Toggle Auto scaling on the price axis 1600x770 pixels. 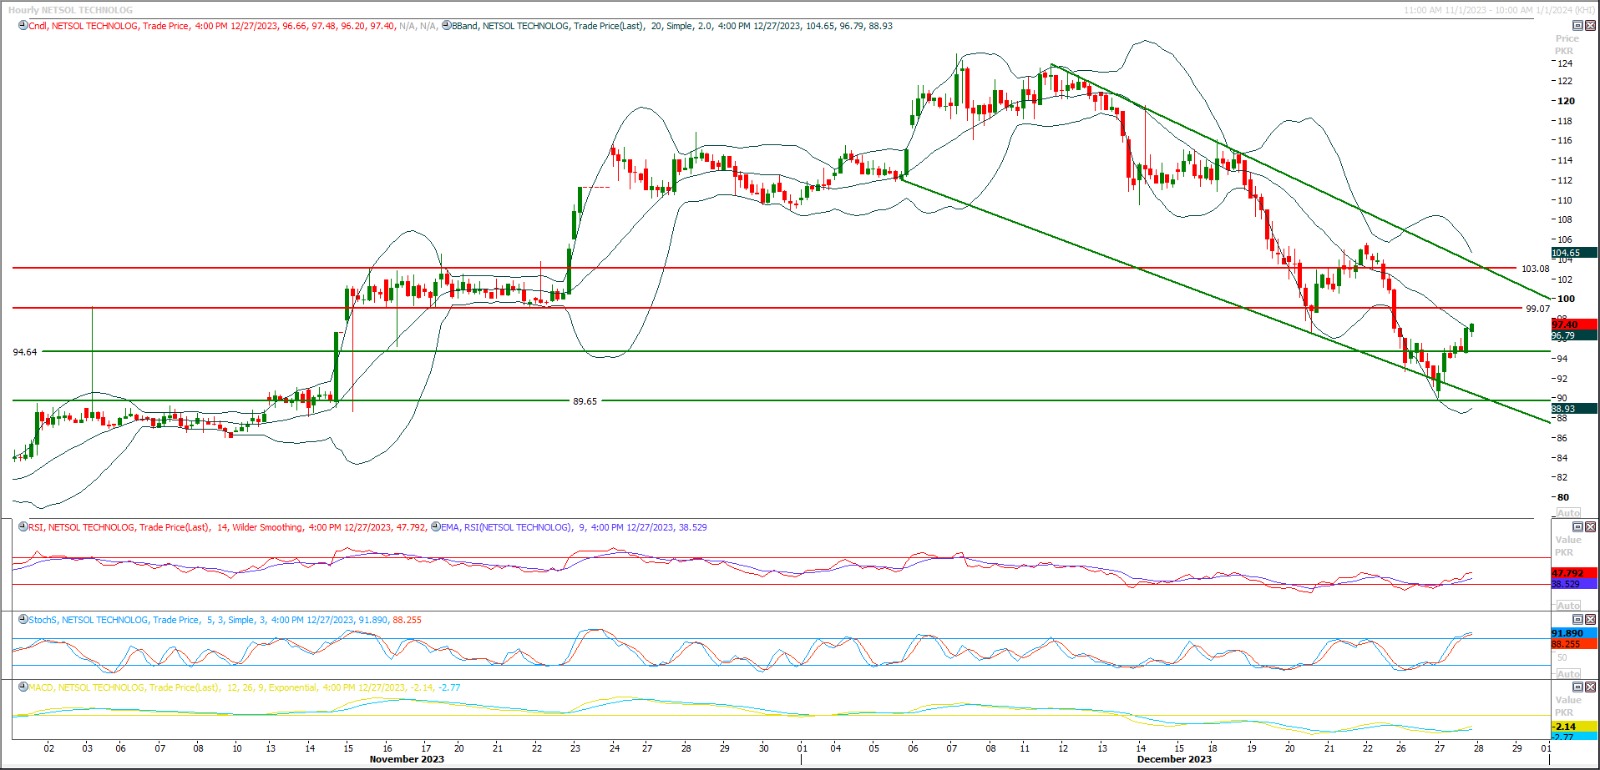tap(1568, 512)
